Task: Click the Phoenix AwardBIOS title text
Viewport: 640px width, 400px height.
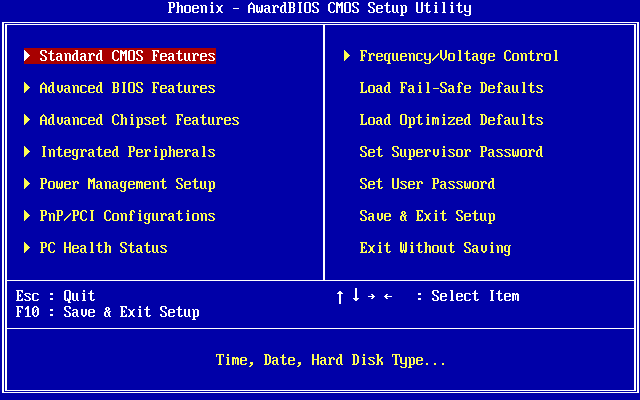Action: click(x=320, y=8)
